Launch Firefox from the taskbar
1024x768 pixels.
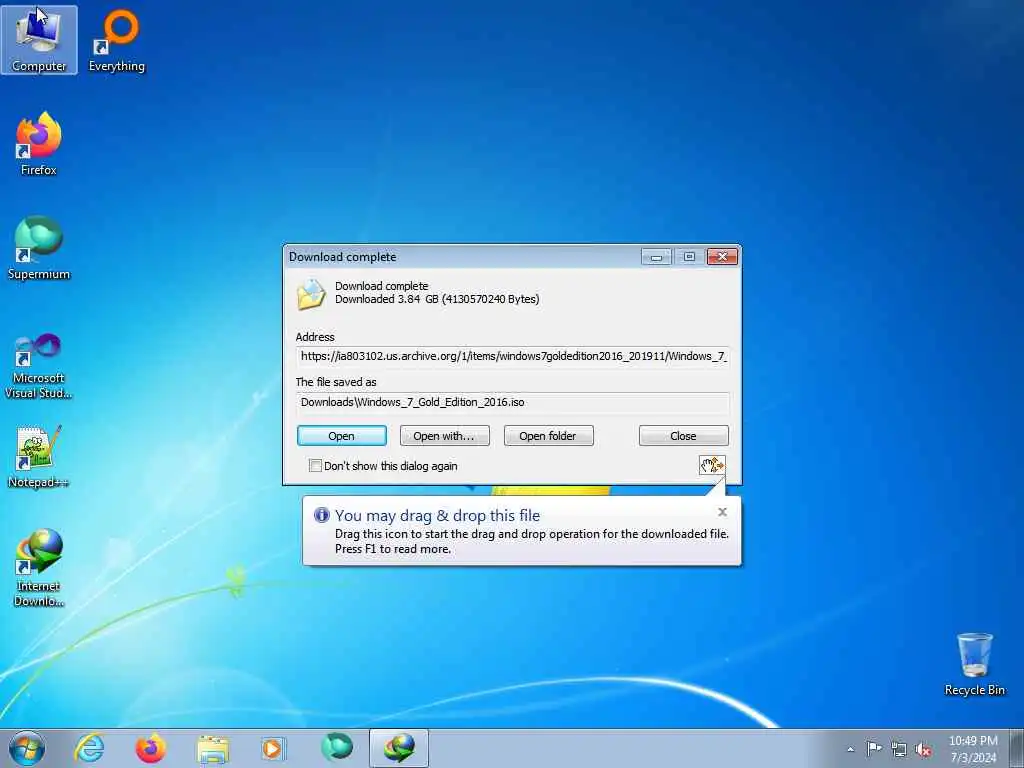pyautogui.click(x=150, y=748)
